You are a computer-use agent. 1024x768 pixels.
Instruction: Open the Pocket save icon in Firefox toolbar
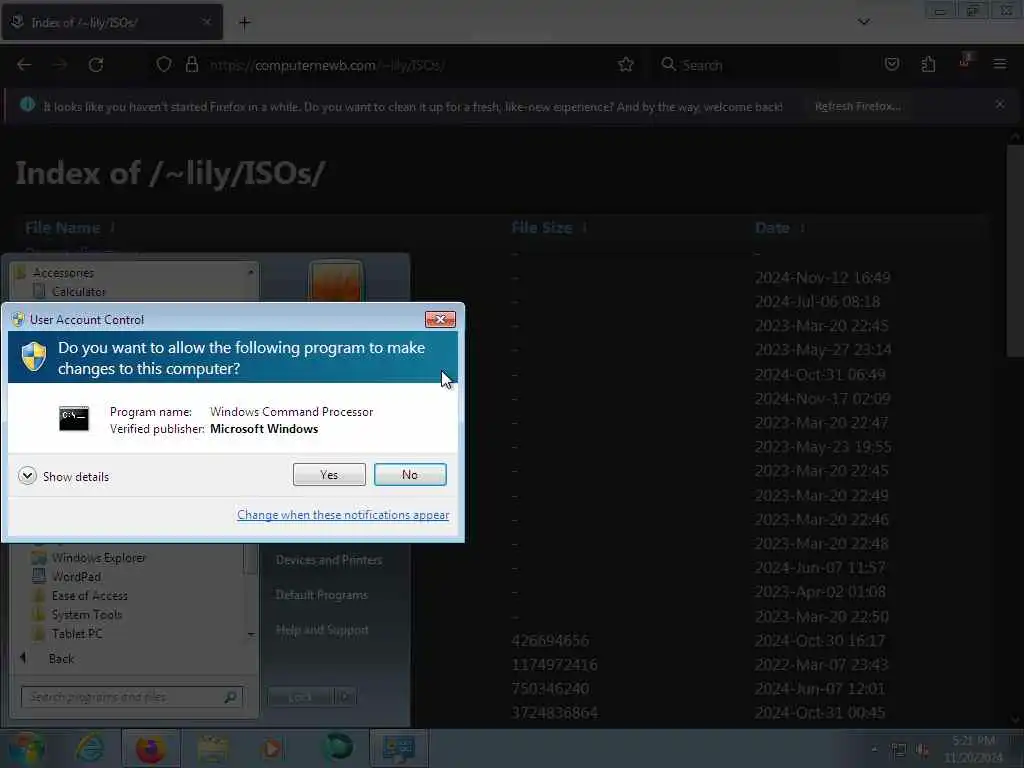pyautogui.click(x=891, y=64)
